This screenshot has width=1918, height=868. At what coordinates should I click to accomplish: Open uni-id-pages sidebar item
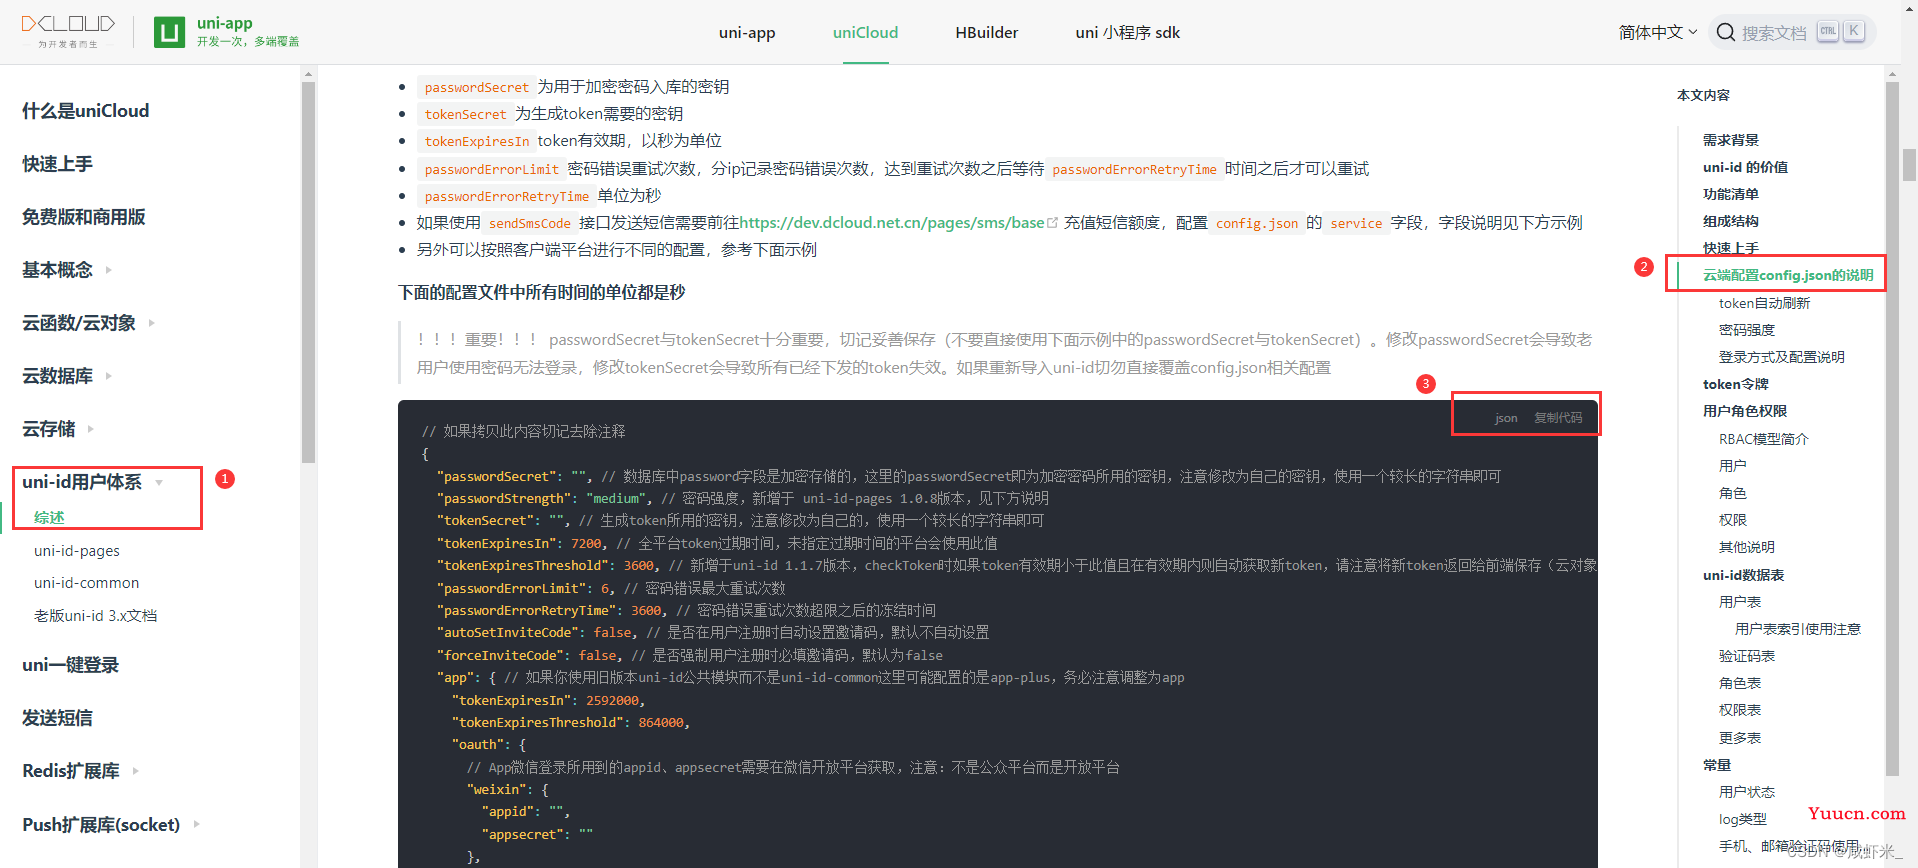click(x=77, y=551)
